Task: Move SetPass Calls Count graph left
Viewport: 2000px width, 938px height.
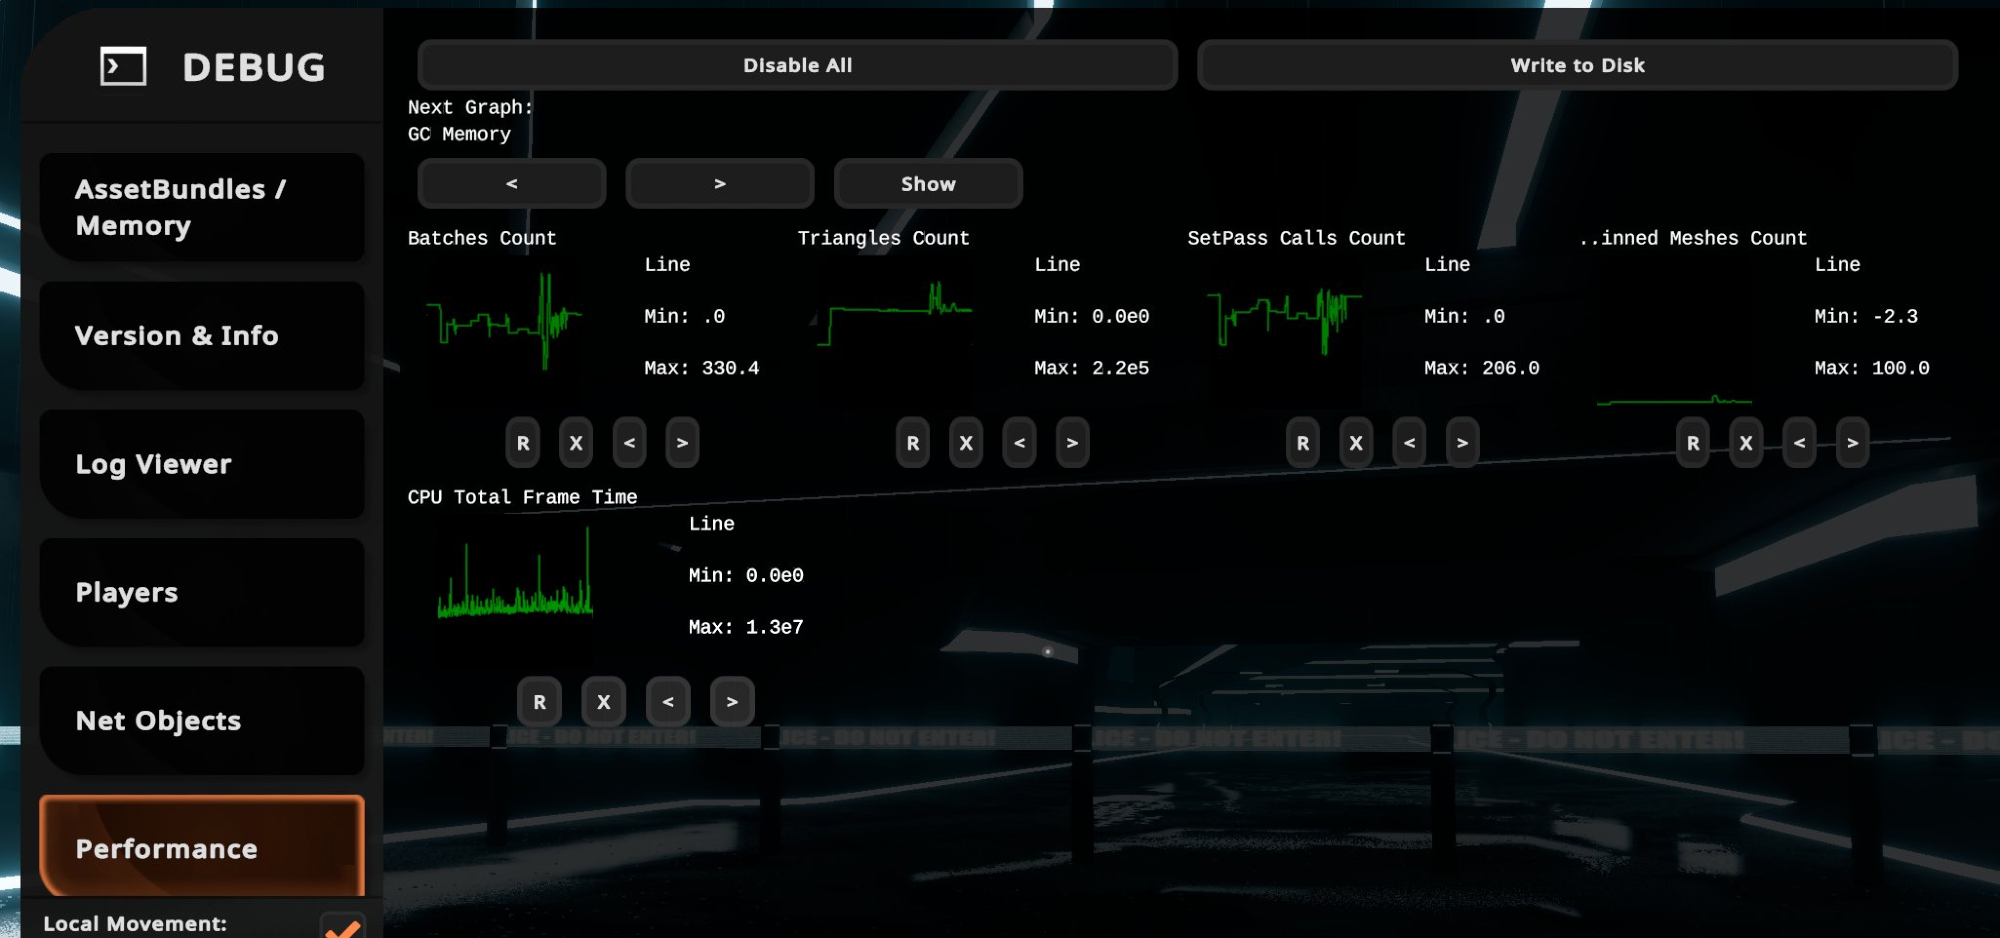Action: click(1409, 443)
